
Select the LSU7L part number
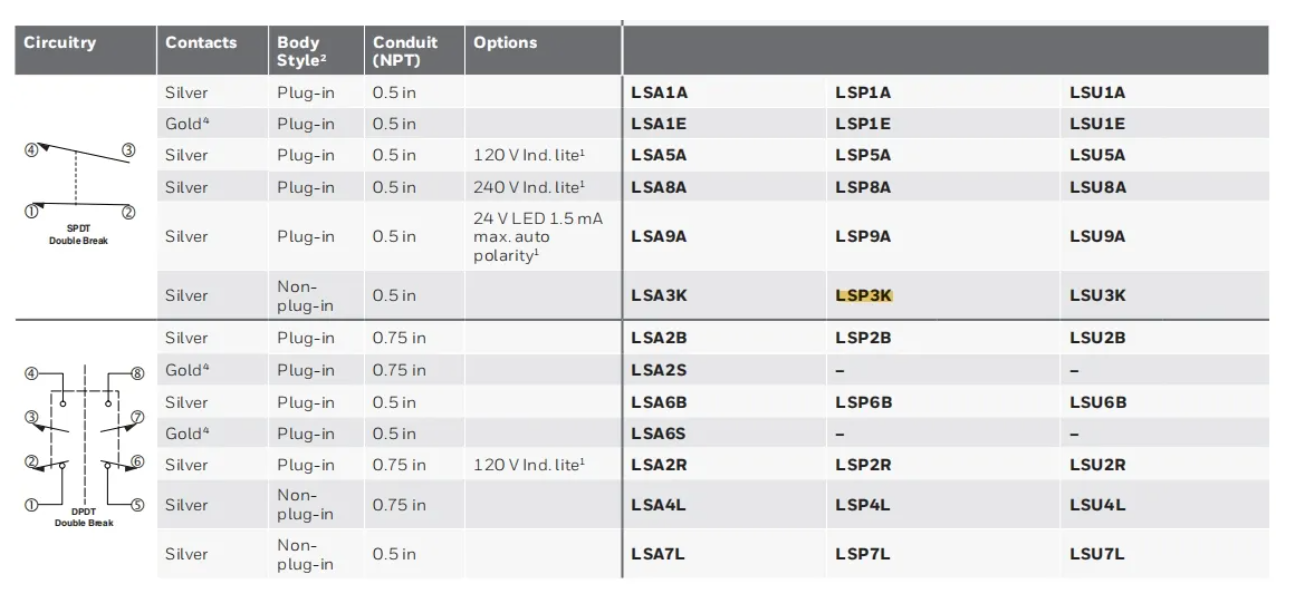pyautogui.click(x=1097, y=554)
